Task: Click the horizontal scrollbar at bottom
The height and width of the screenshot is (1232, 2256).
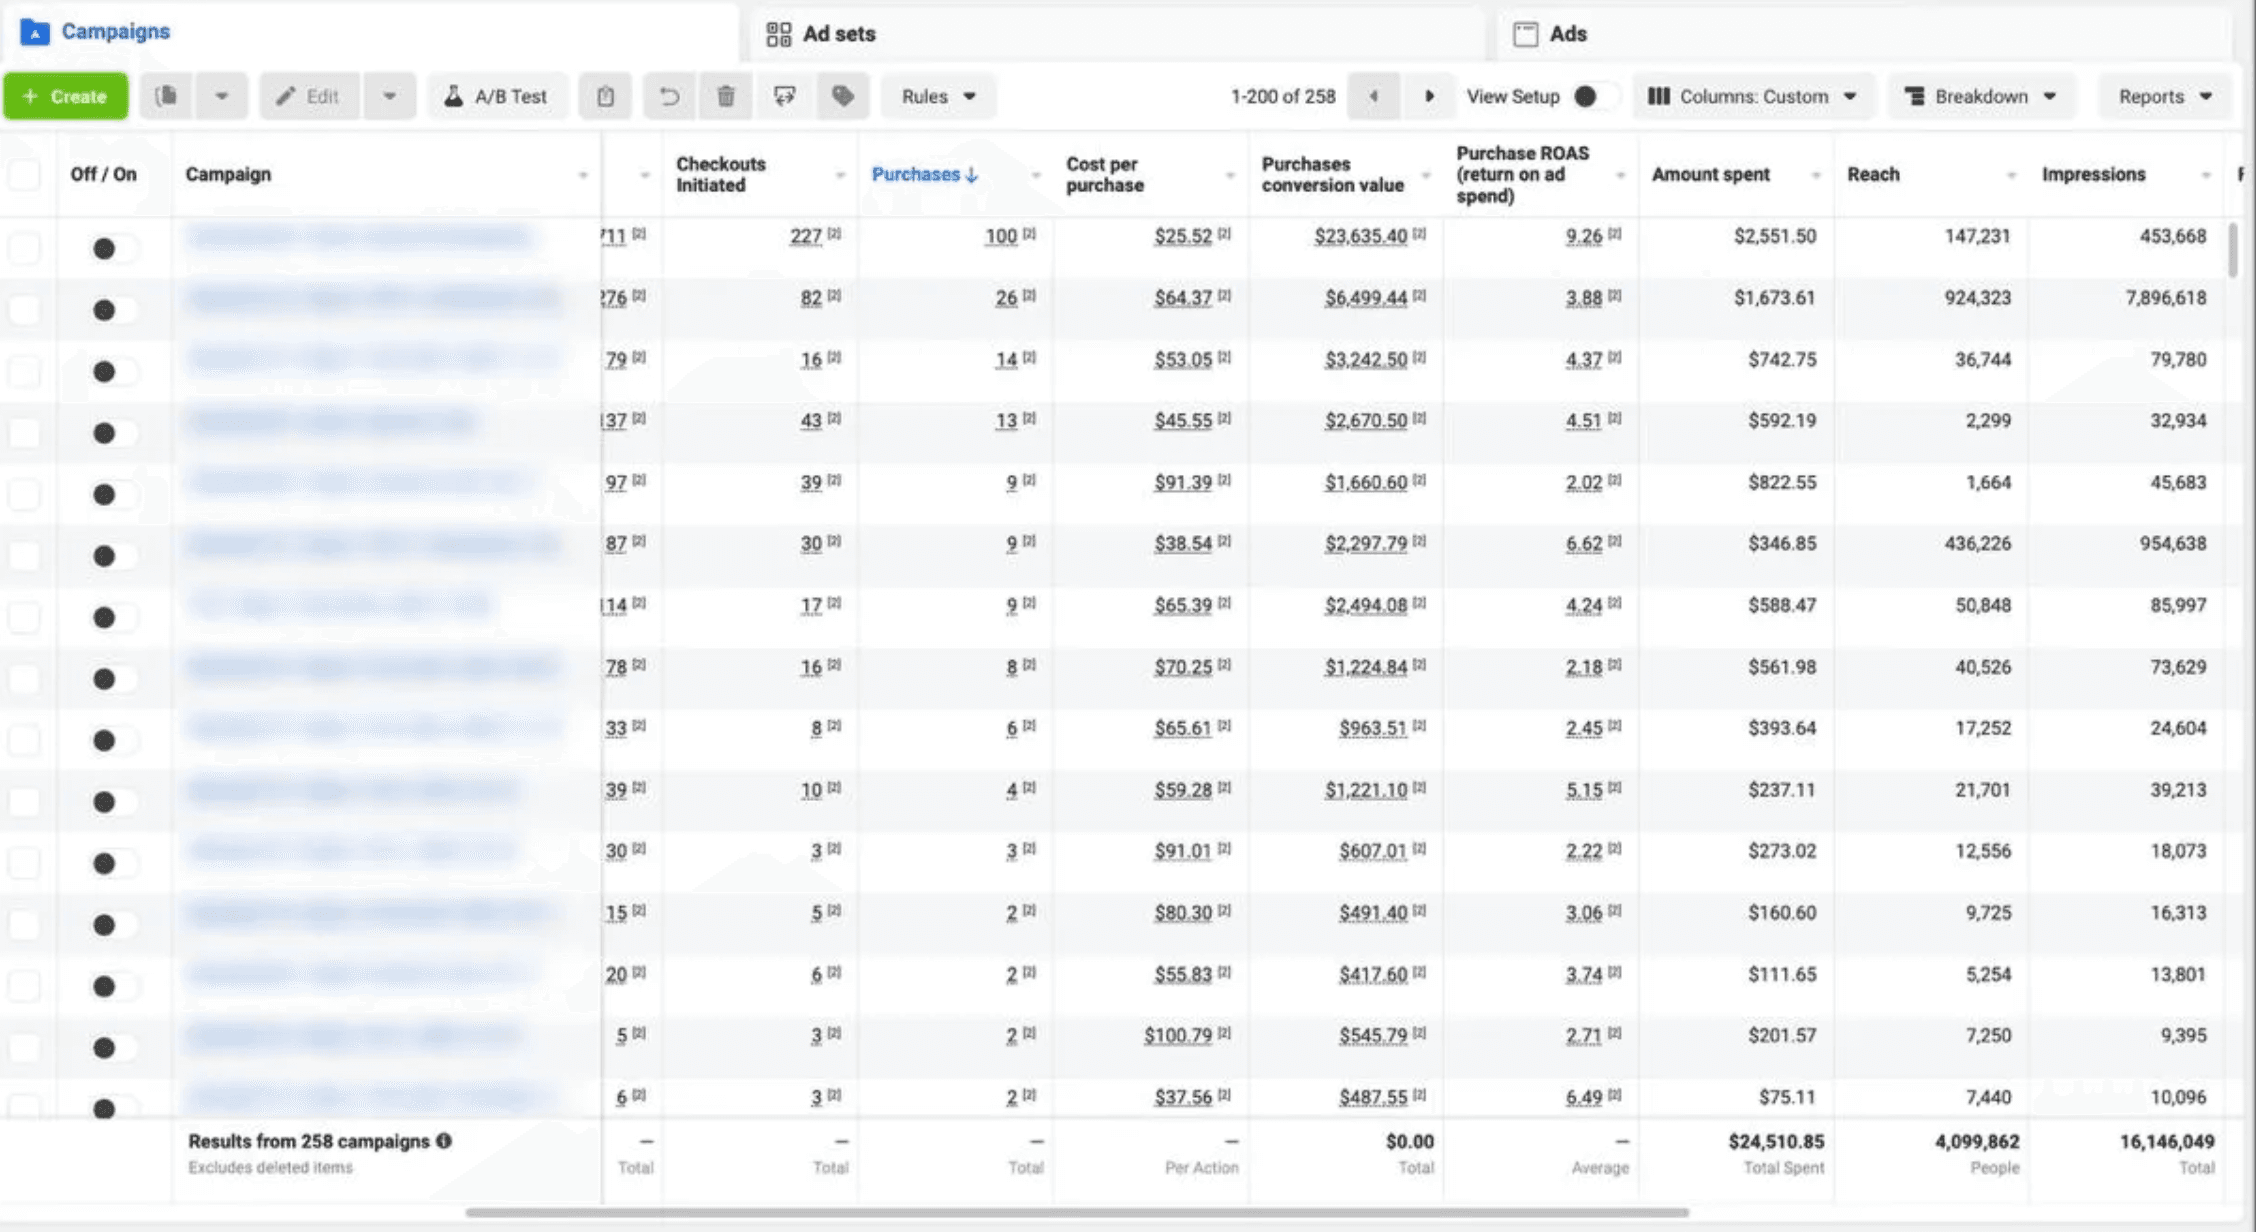Action: point(1077,1212)
